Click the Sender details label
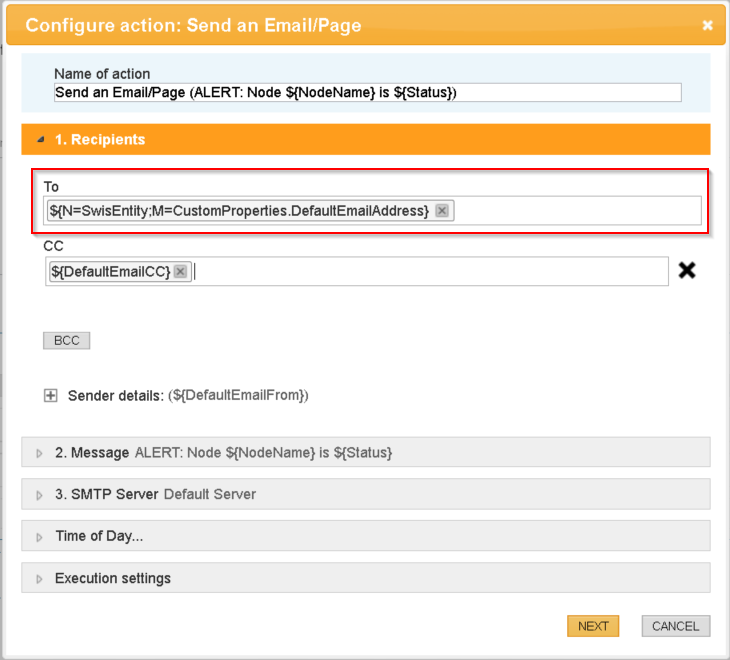730x660 pixels. point(116,396)
